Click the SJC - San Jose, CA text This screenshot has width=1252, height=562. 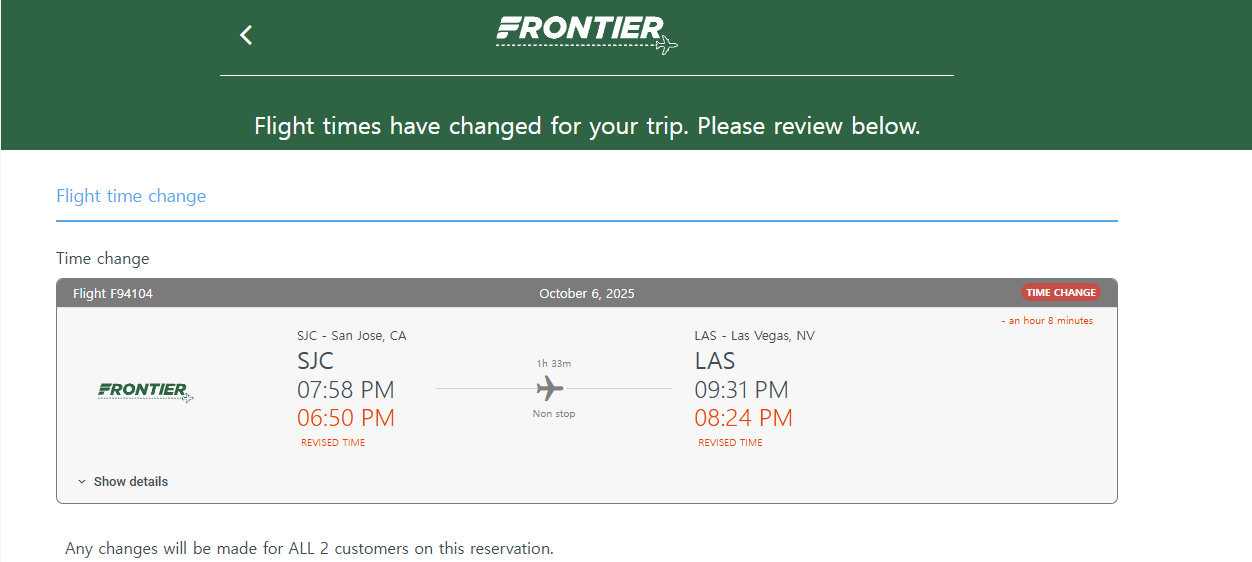(352, 336)
